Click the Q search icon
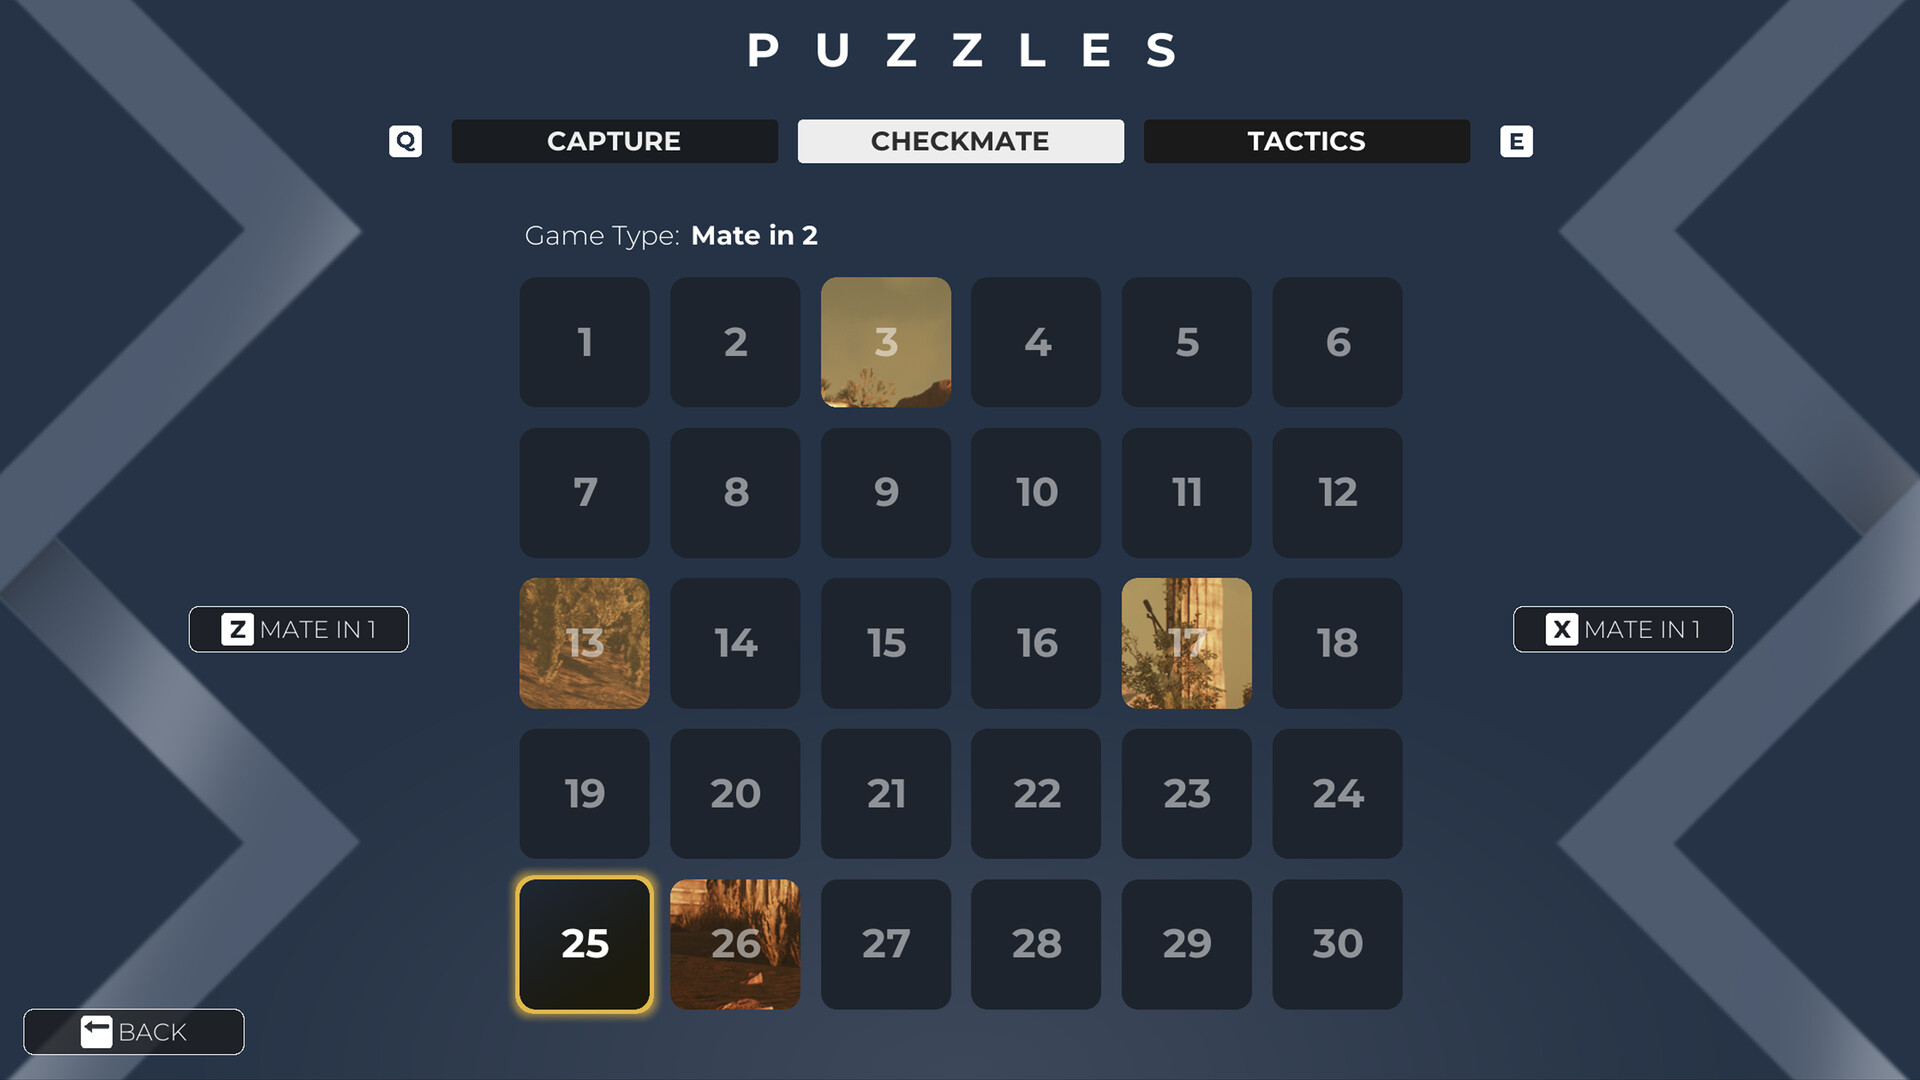The height and width of the screenshot is (1080, 1920). (x=405, y=141)
